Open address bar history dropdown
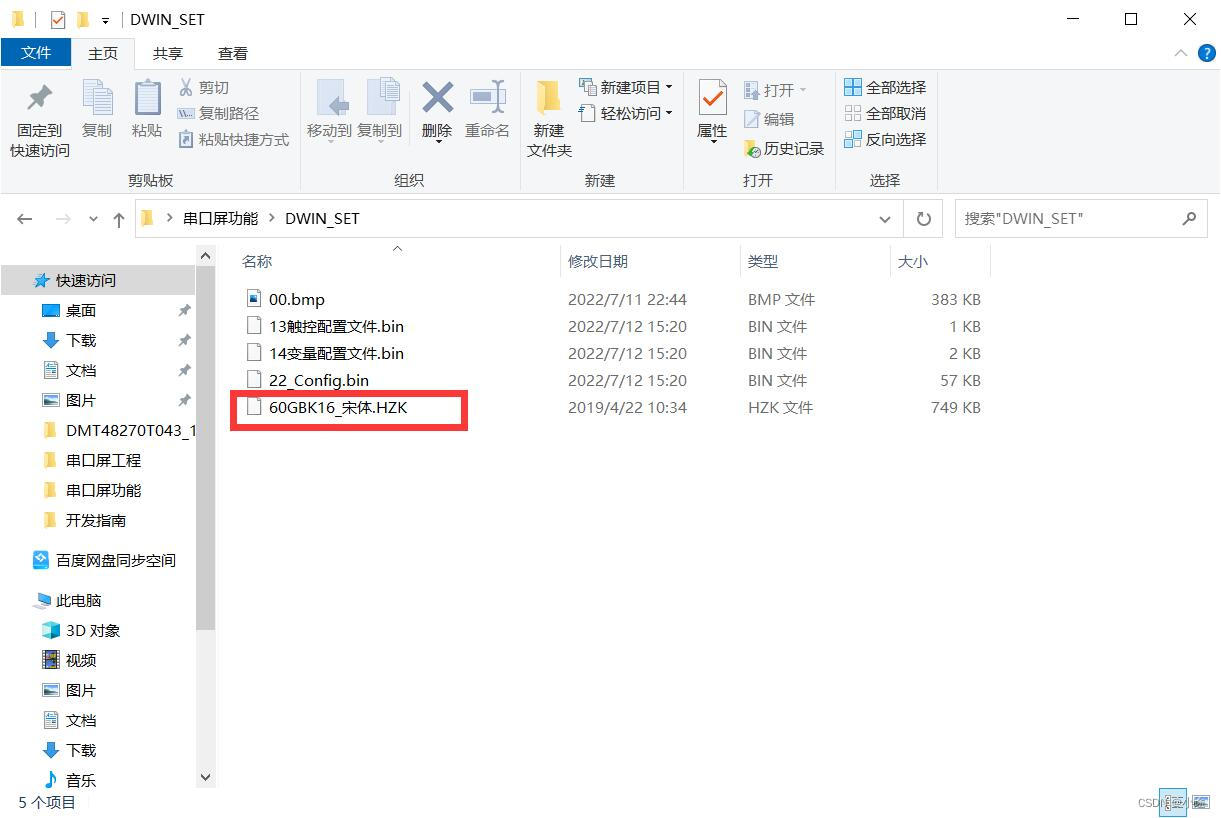The width and height of the screenshot is (1221, 818). tap(885, 219)
